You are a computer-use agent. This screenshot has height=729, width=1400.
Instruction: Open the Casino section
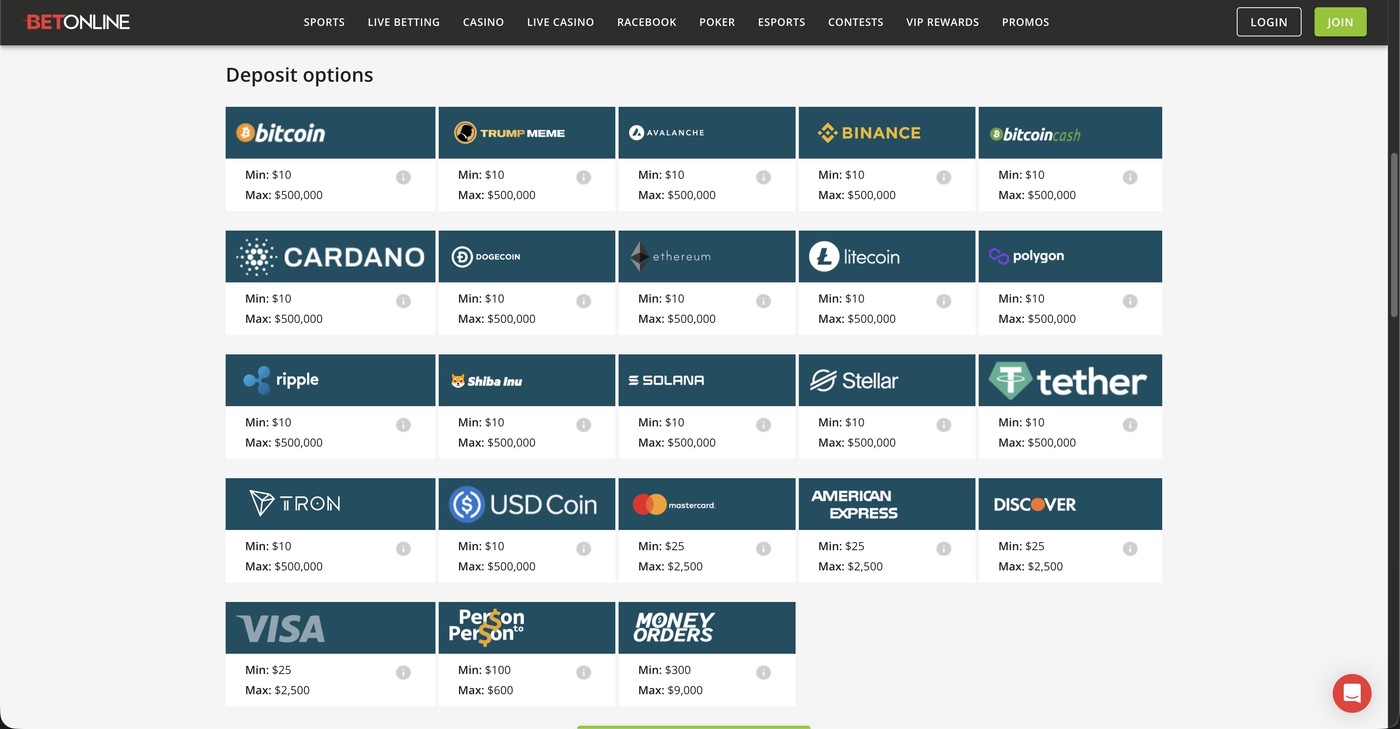coord(483,22)
